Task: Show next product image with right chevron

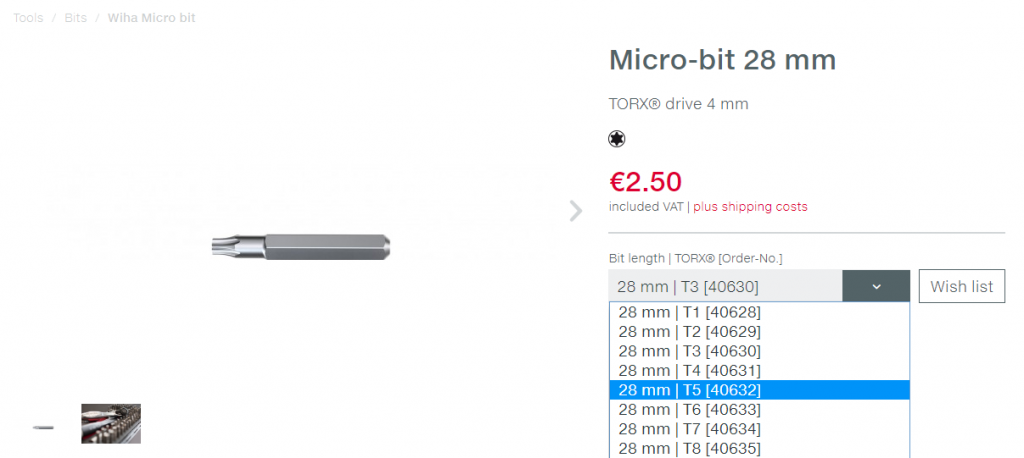Action: pos(575,211)
